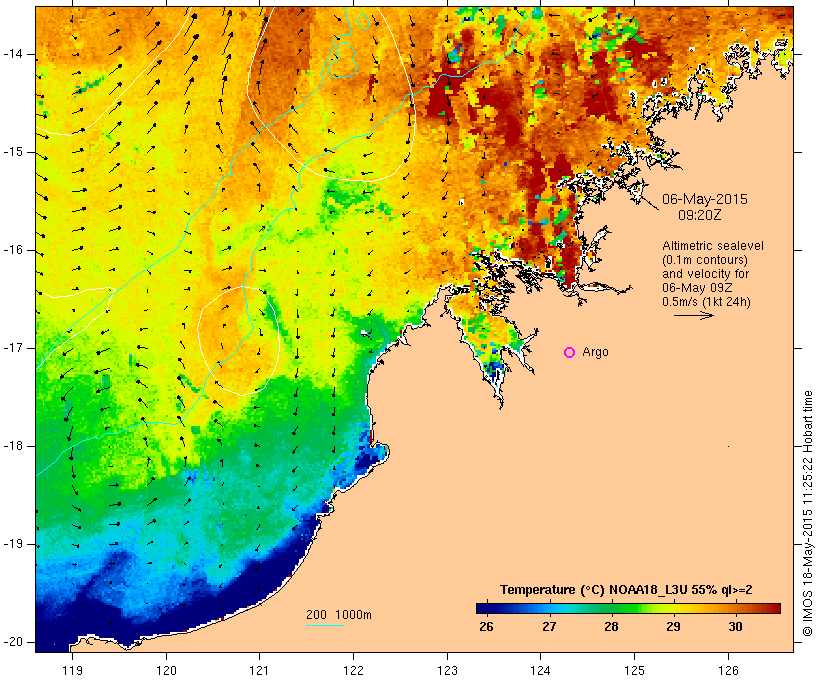
Task: Click the longitude axis label '124'
Action: coord(541,670)
